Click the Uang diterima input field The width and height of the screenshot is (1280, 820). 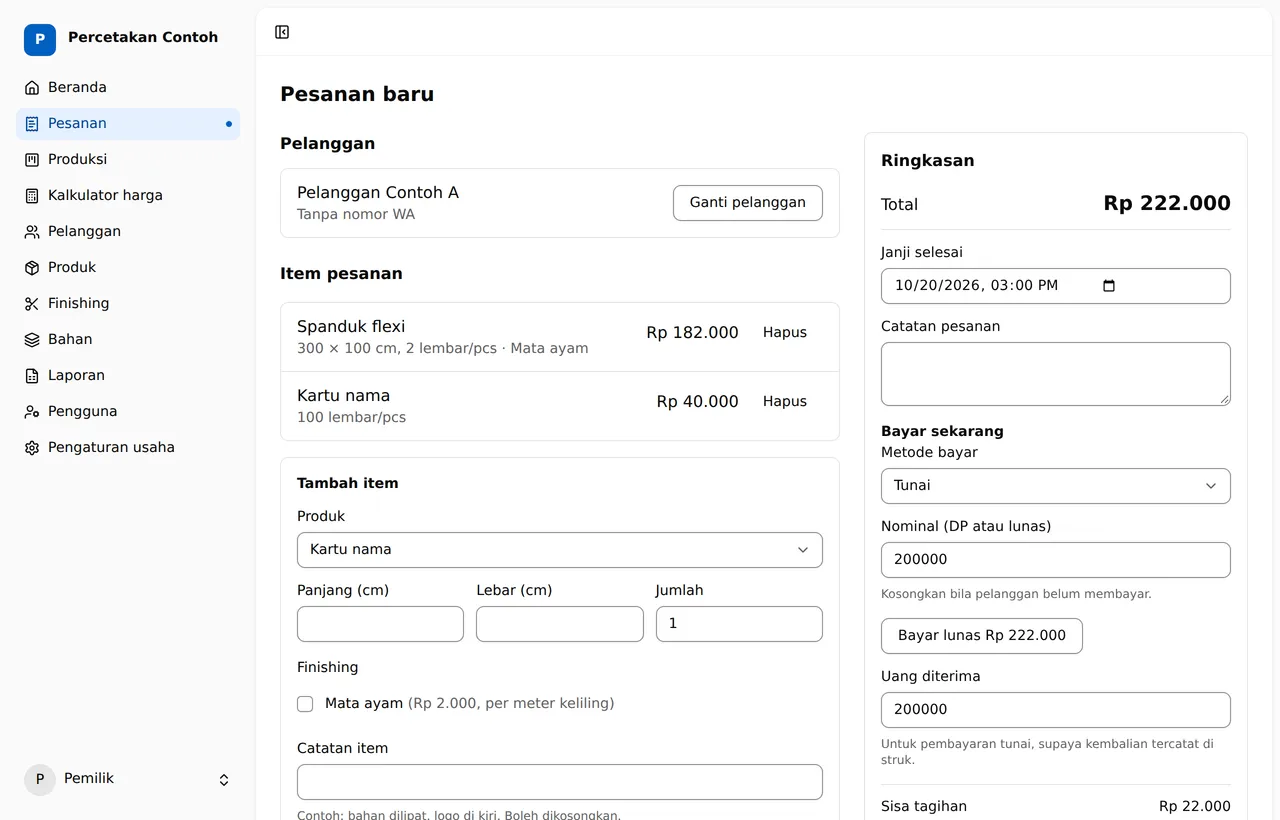(1056, 710)
